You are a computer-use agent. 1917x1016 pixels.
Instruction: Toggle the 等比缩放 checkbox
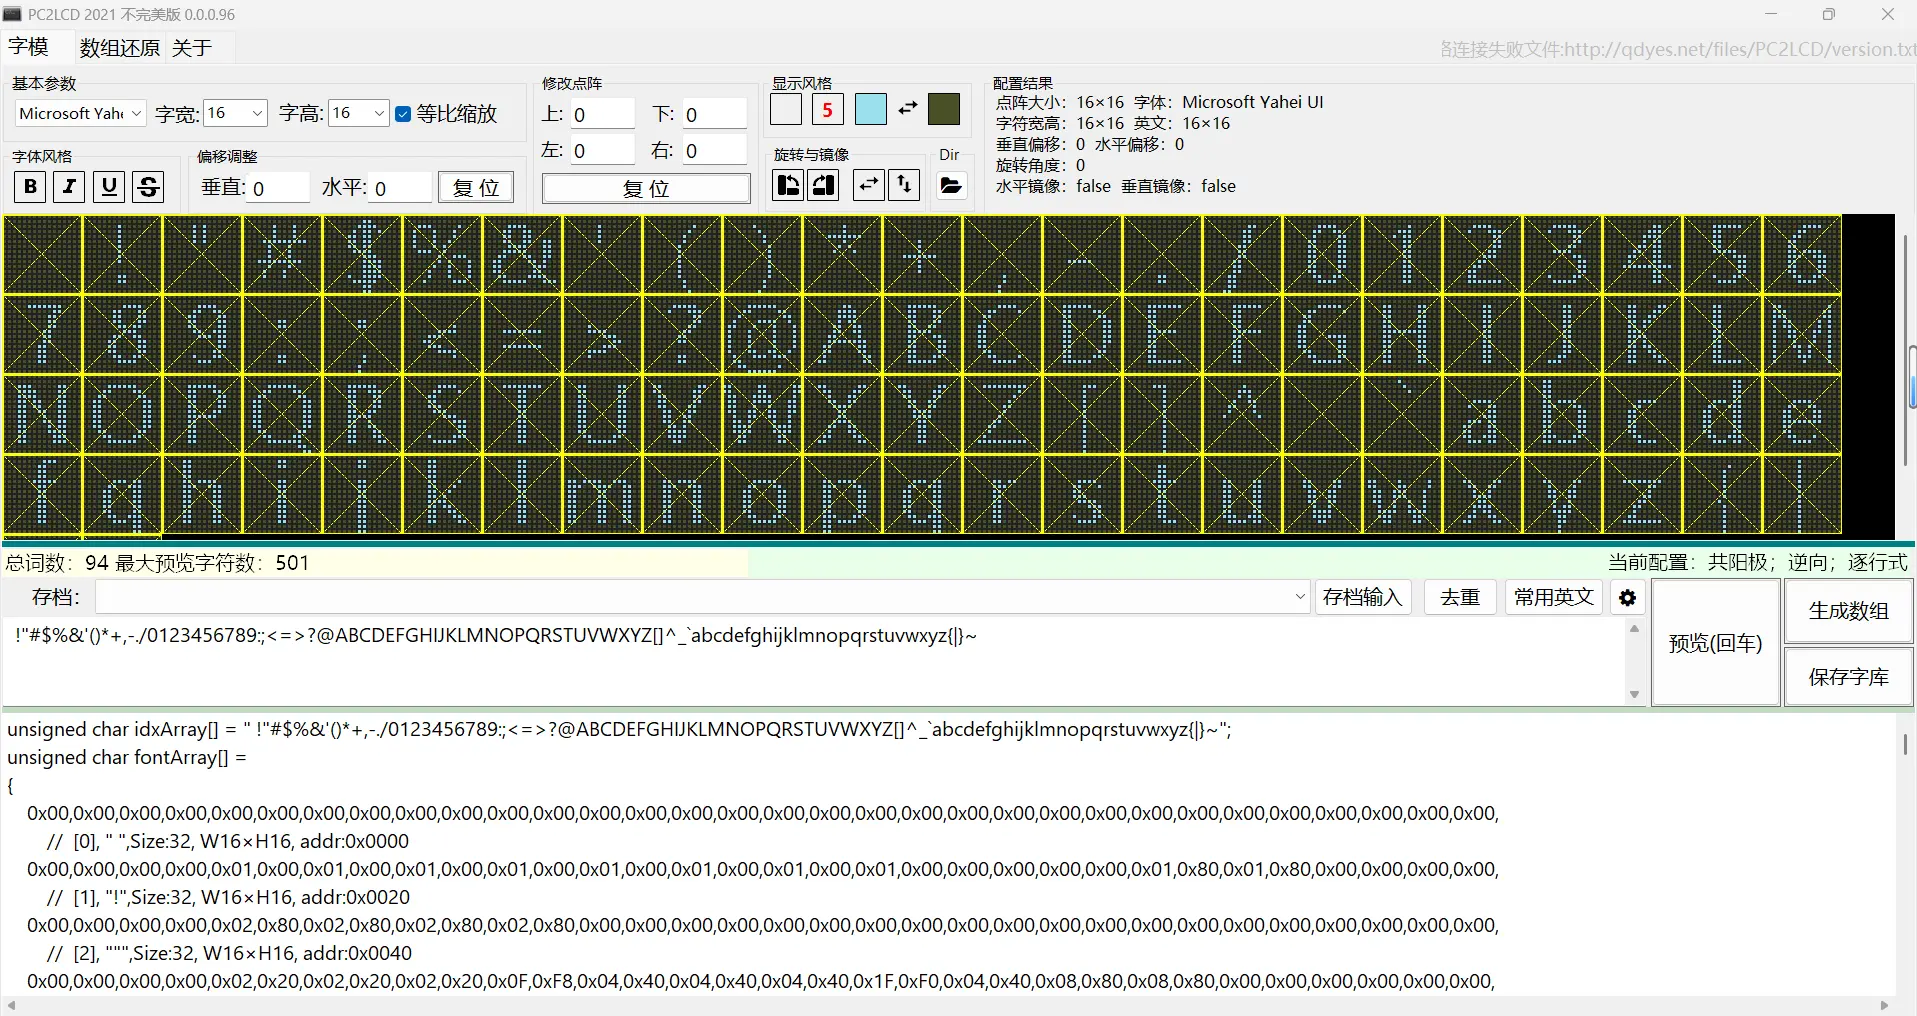[x=403, y=114]
